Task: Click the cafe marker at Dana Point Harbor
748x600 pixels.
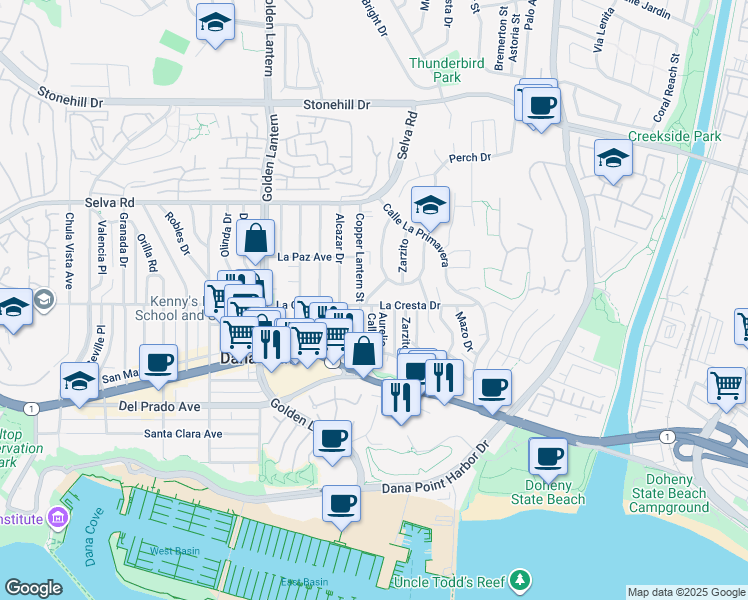Action: pos(341,505)
